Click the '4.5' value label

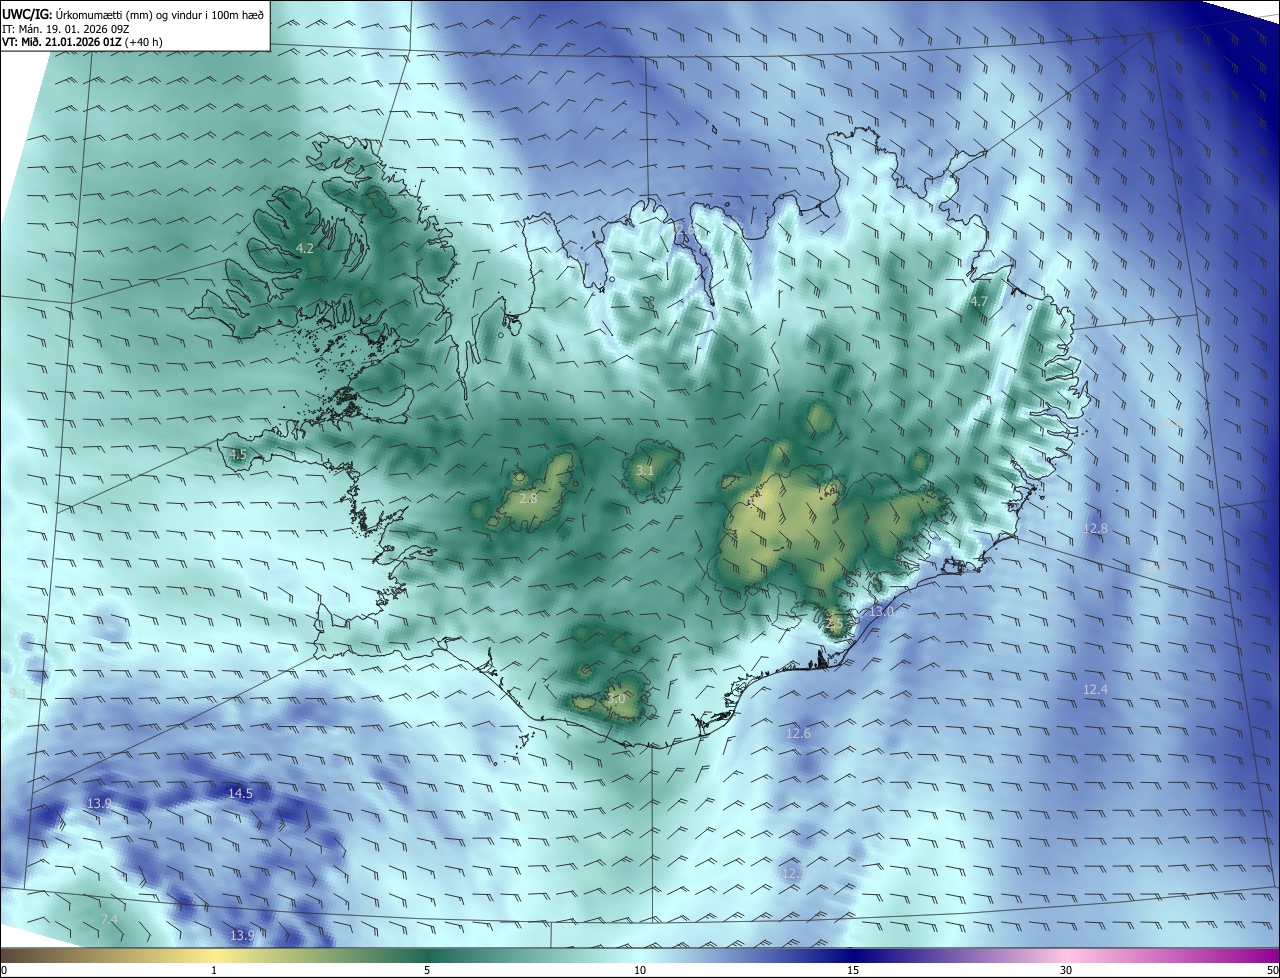tap(238, 454)
